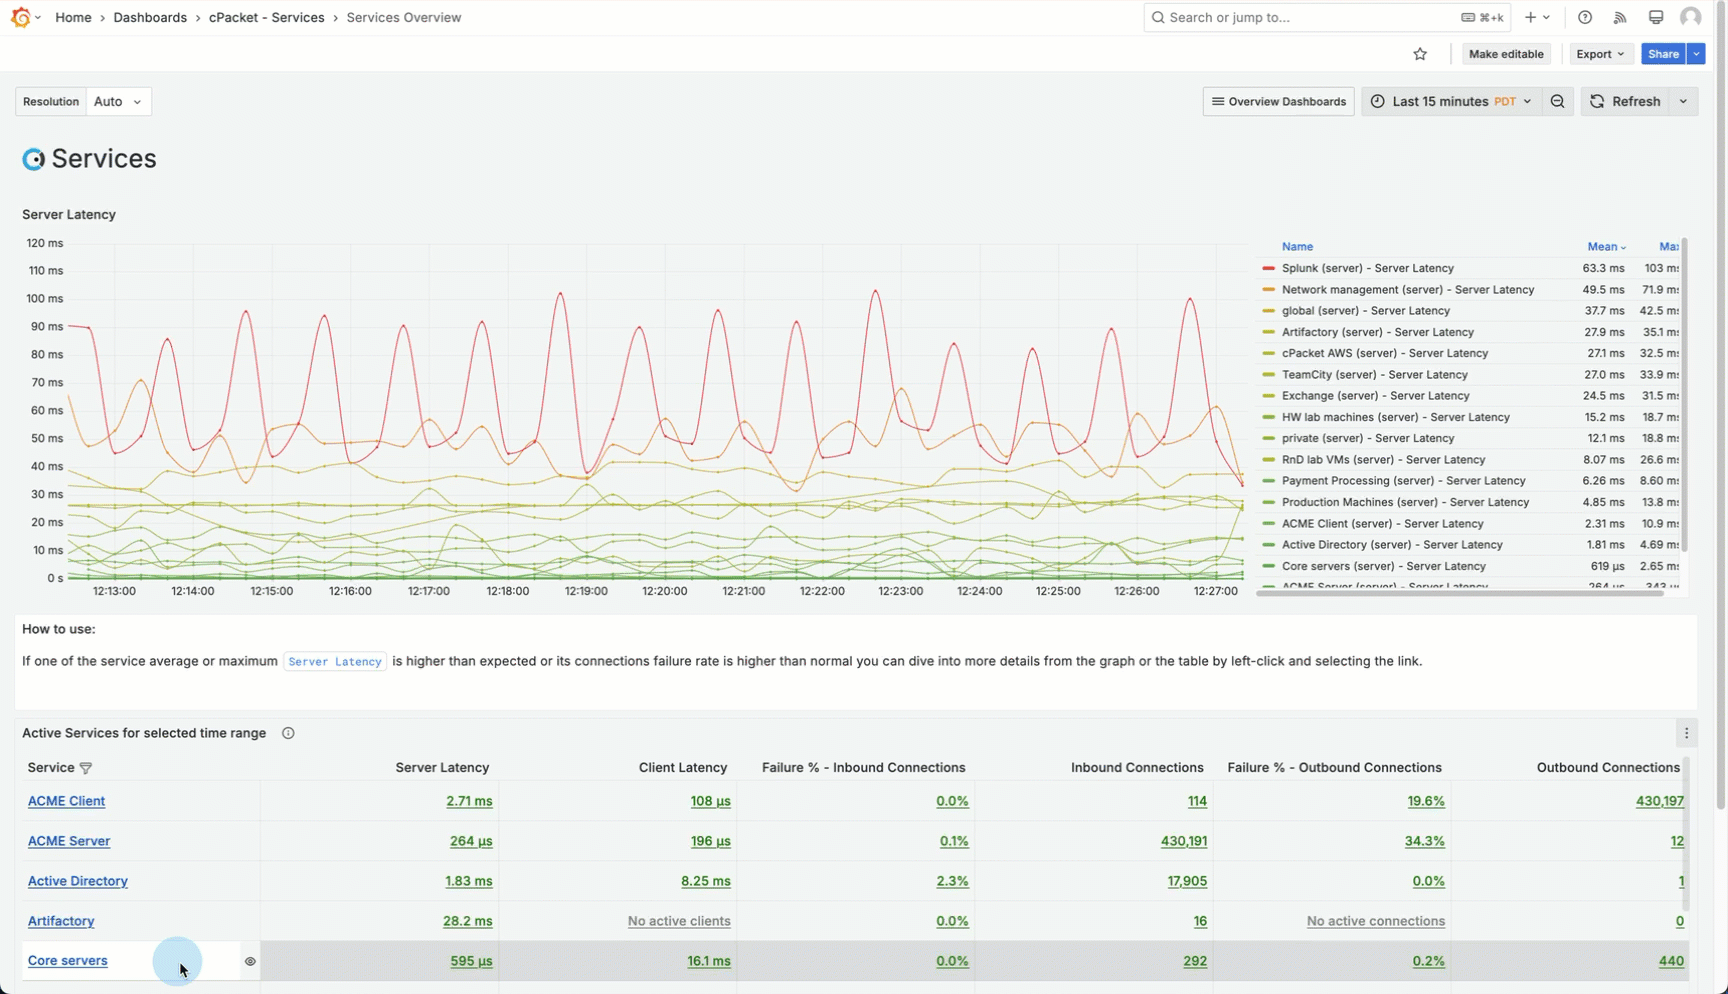Toggle HW lab machines (server) legend series
1728x994 pixels.
1396,417
